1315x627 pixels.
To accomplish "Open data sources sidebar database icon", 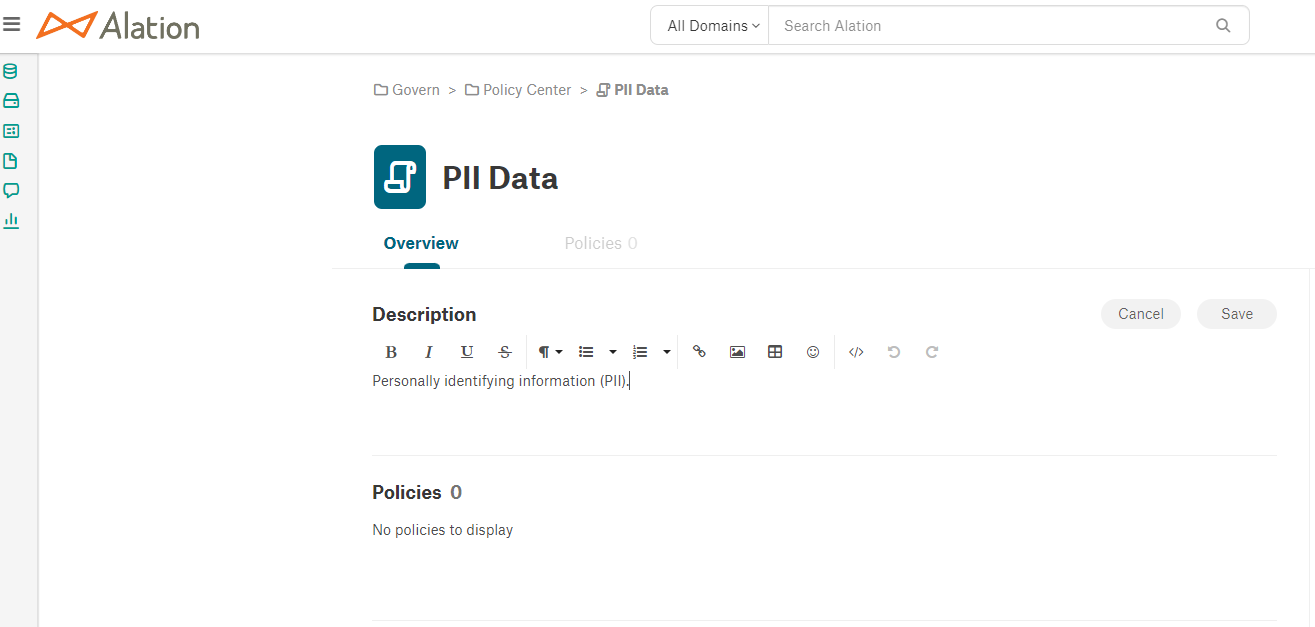I will (x=11, y=71).
